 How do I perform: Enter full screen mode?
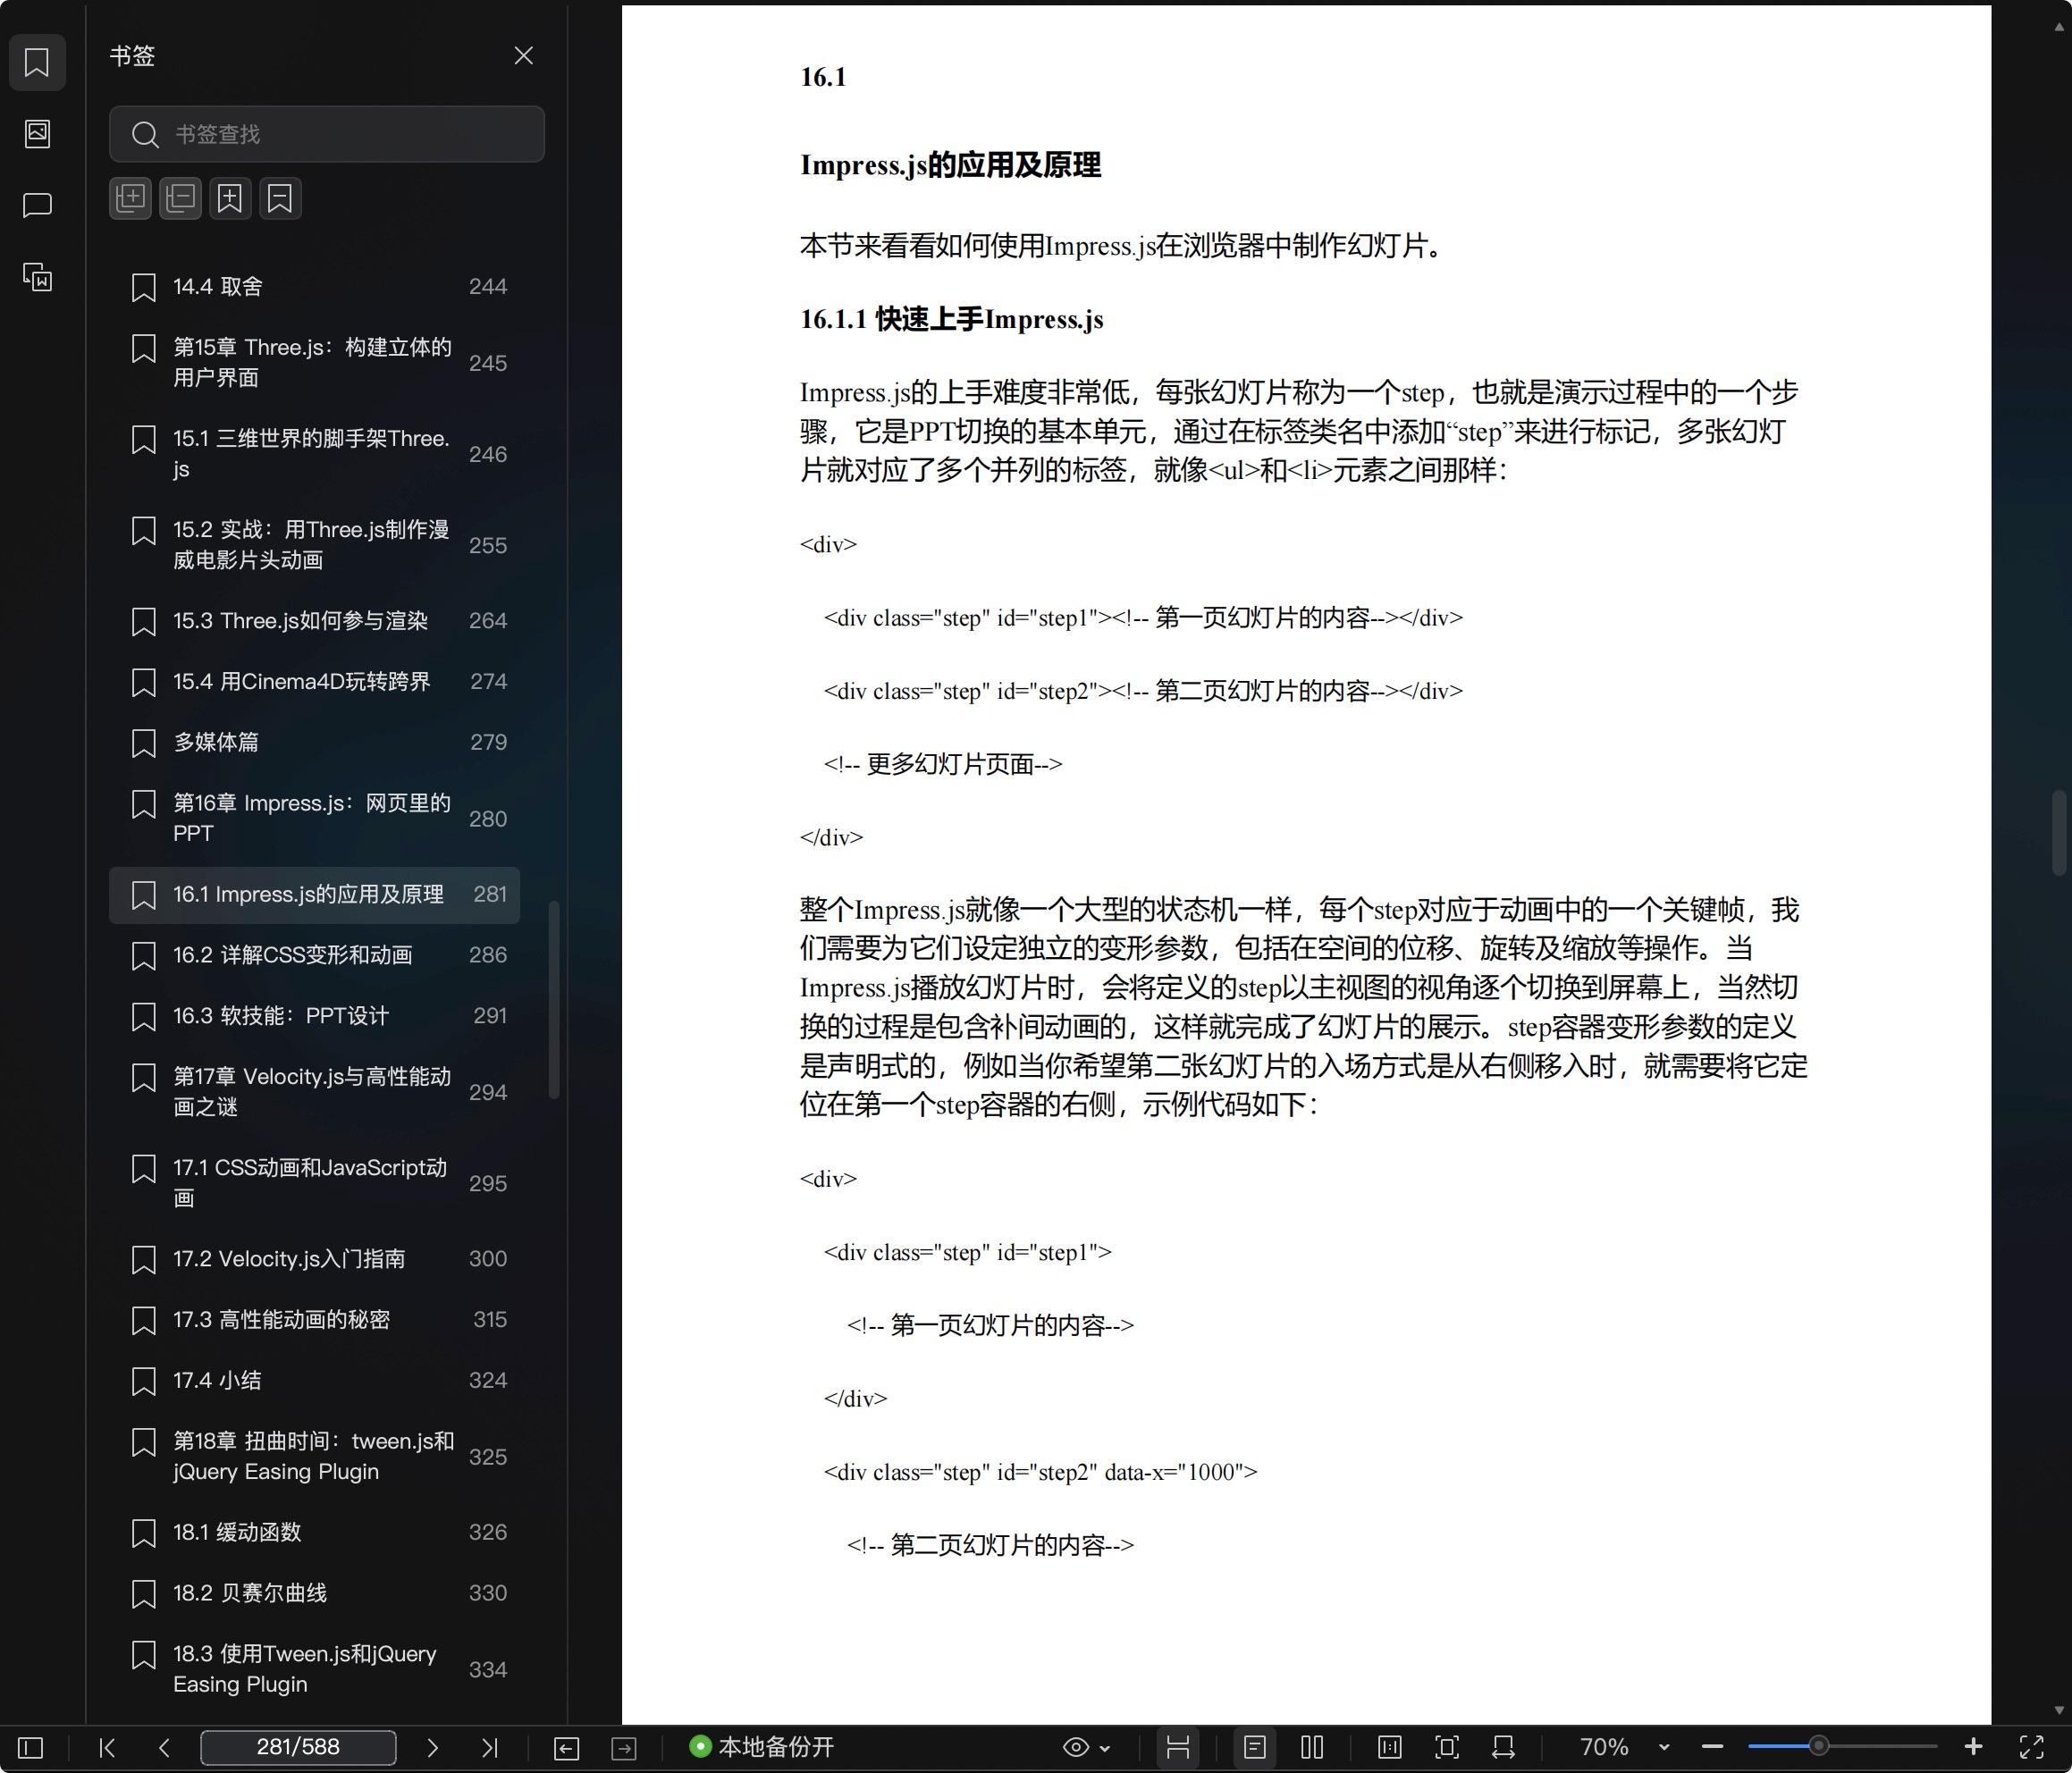tap(2031, 1747)
